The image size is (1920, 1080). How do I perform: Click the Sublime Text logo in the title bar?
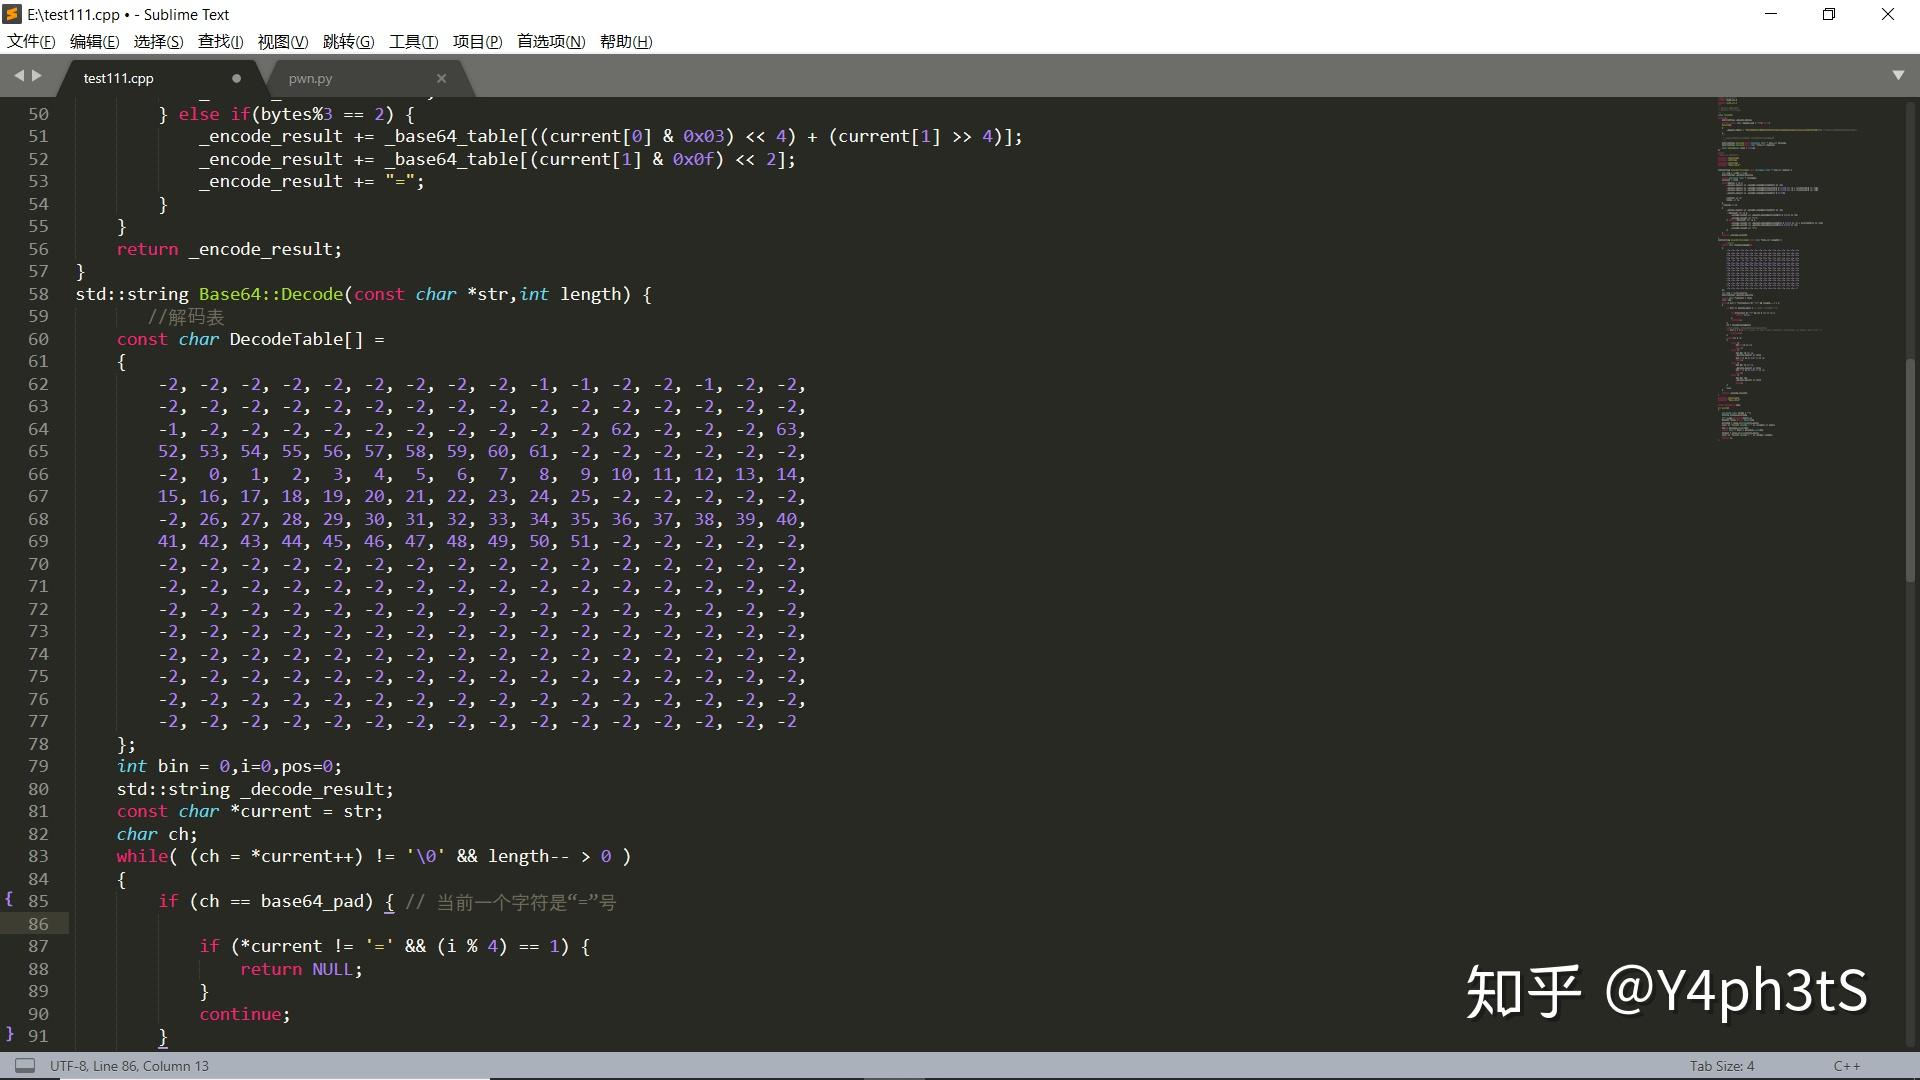click(14, 14)
